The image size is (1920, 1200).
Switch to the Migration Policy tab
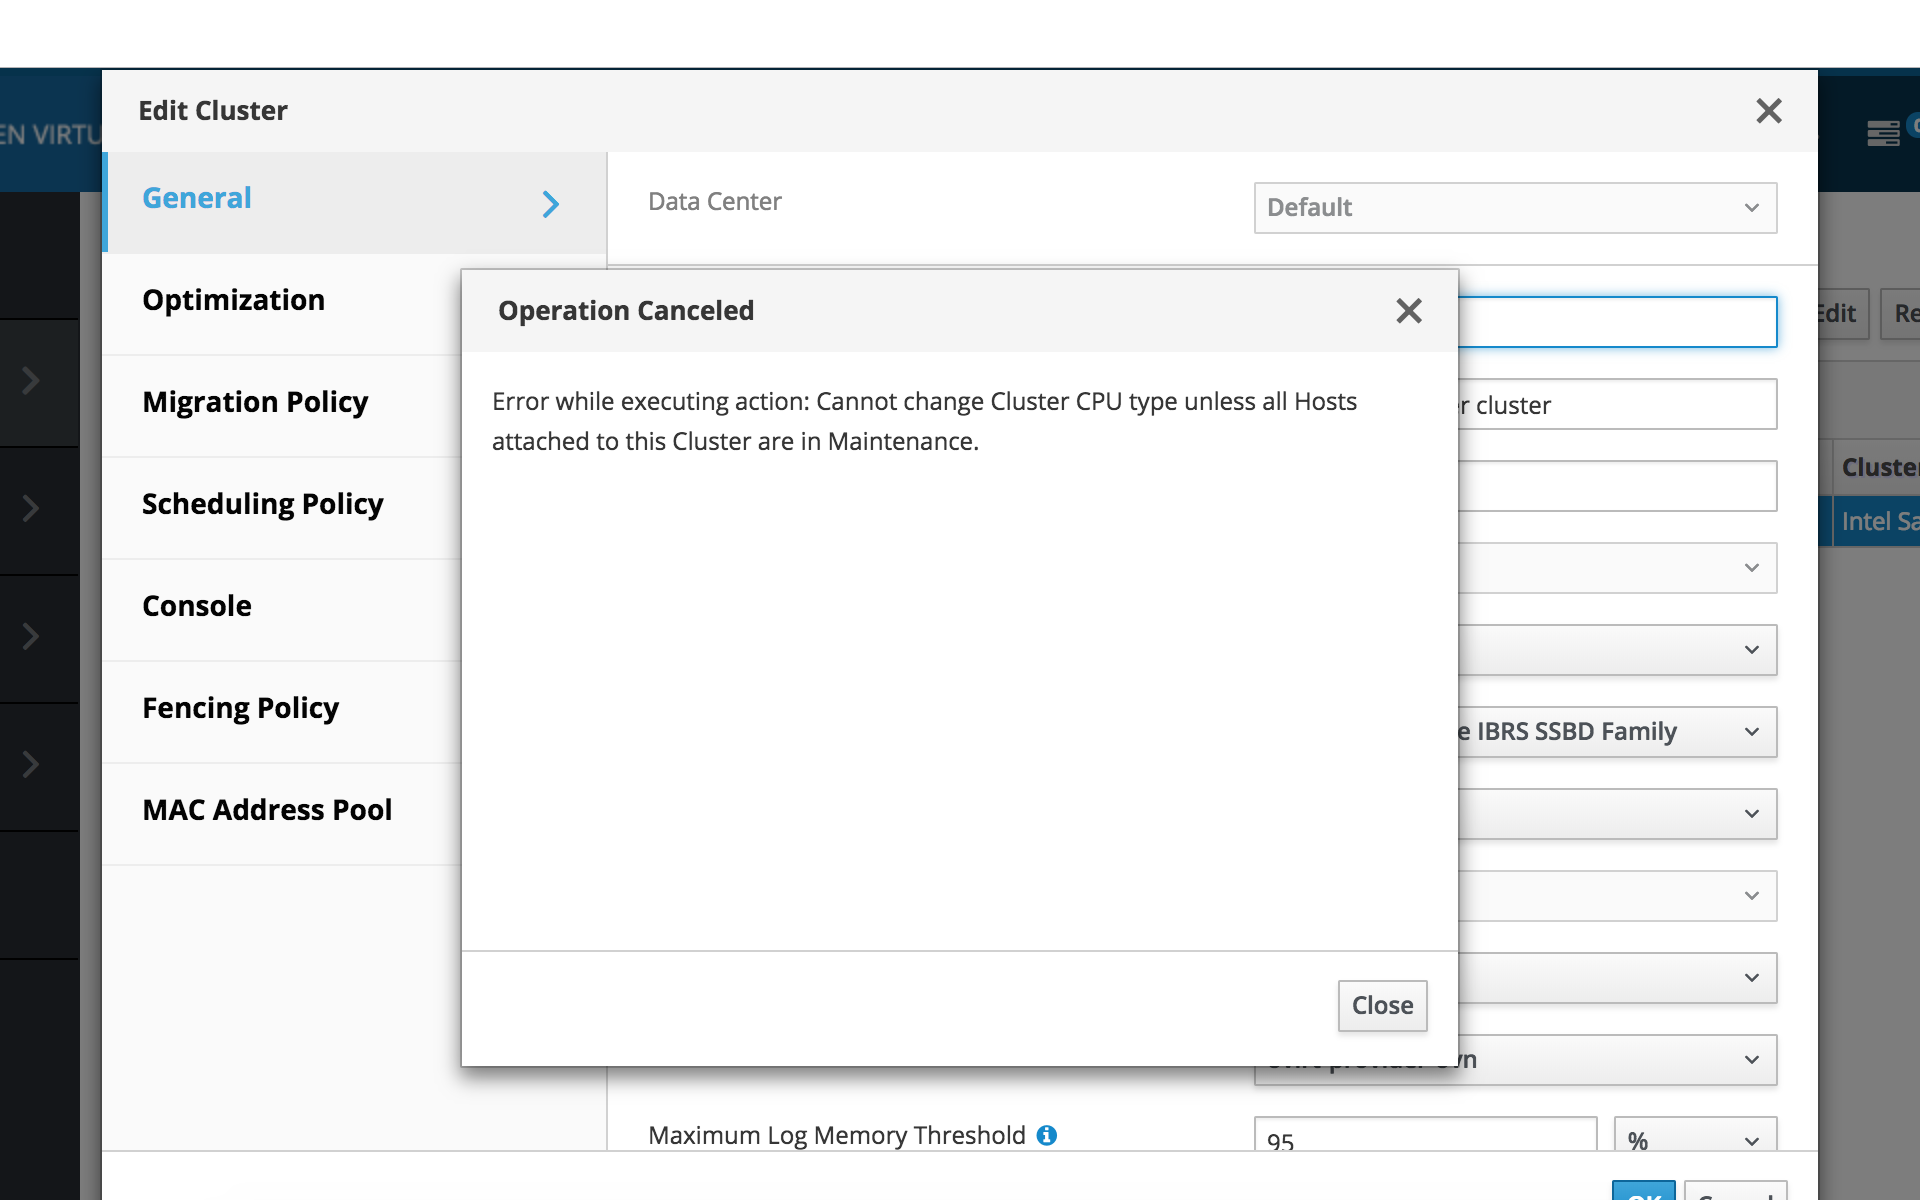point(255,402)
